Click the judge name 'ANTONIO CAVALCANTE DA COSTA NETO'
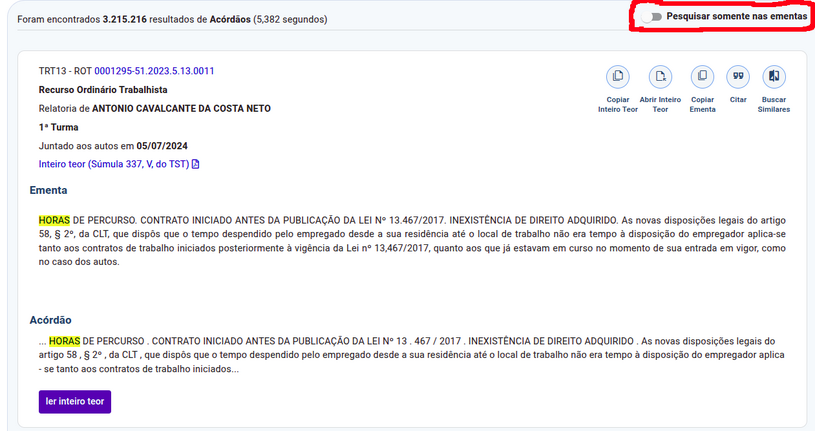 pyautogui.click(x=181, y=109)
